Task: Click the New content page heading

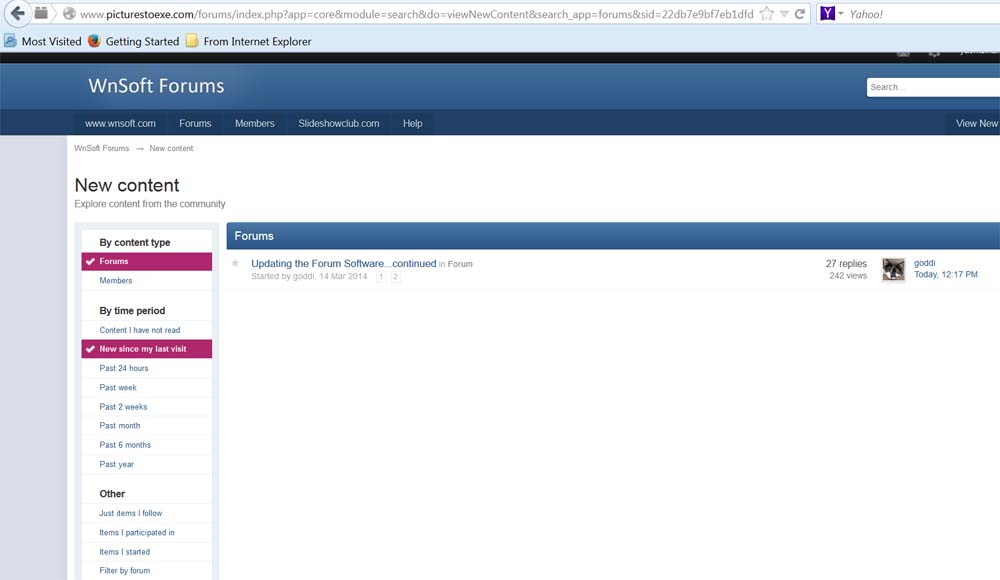Action: click(x=127, y=185)
